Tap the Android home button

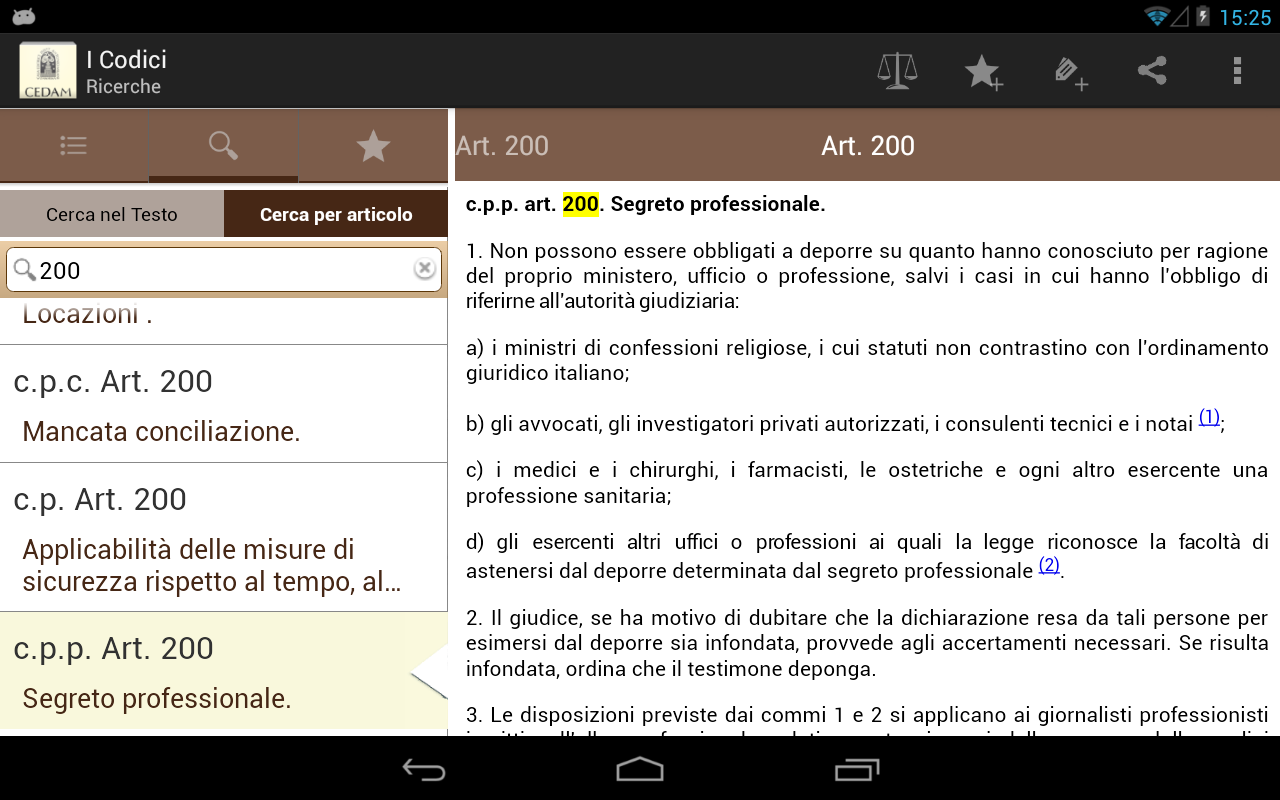640,769
